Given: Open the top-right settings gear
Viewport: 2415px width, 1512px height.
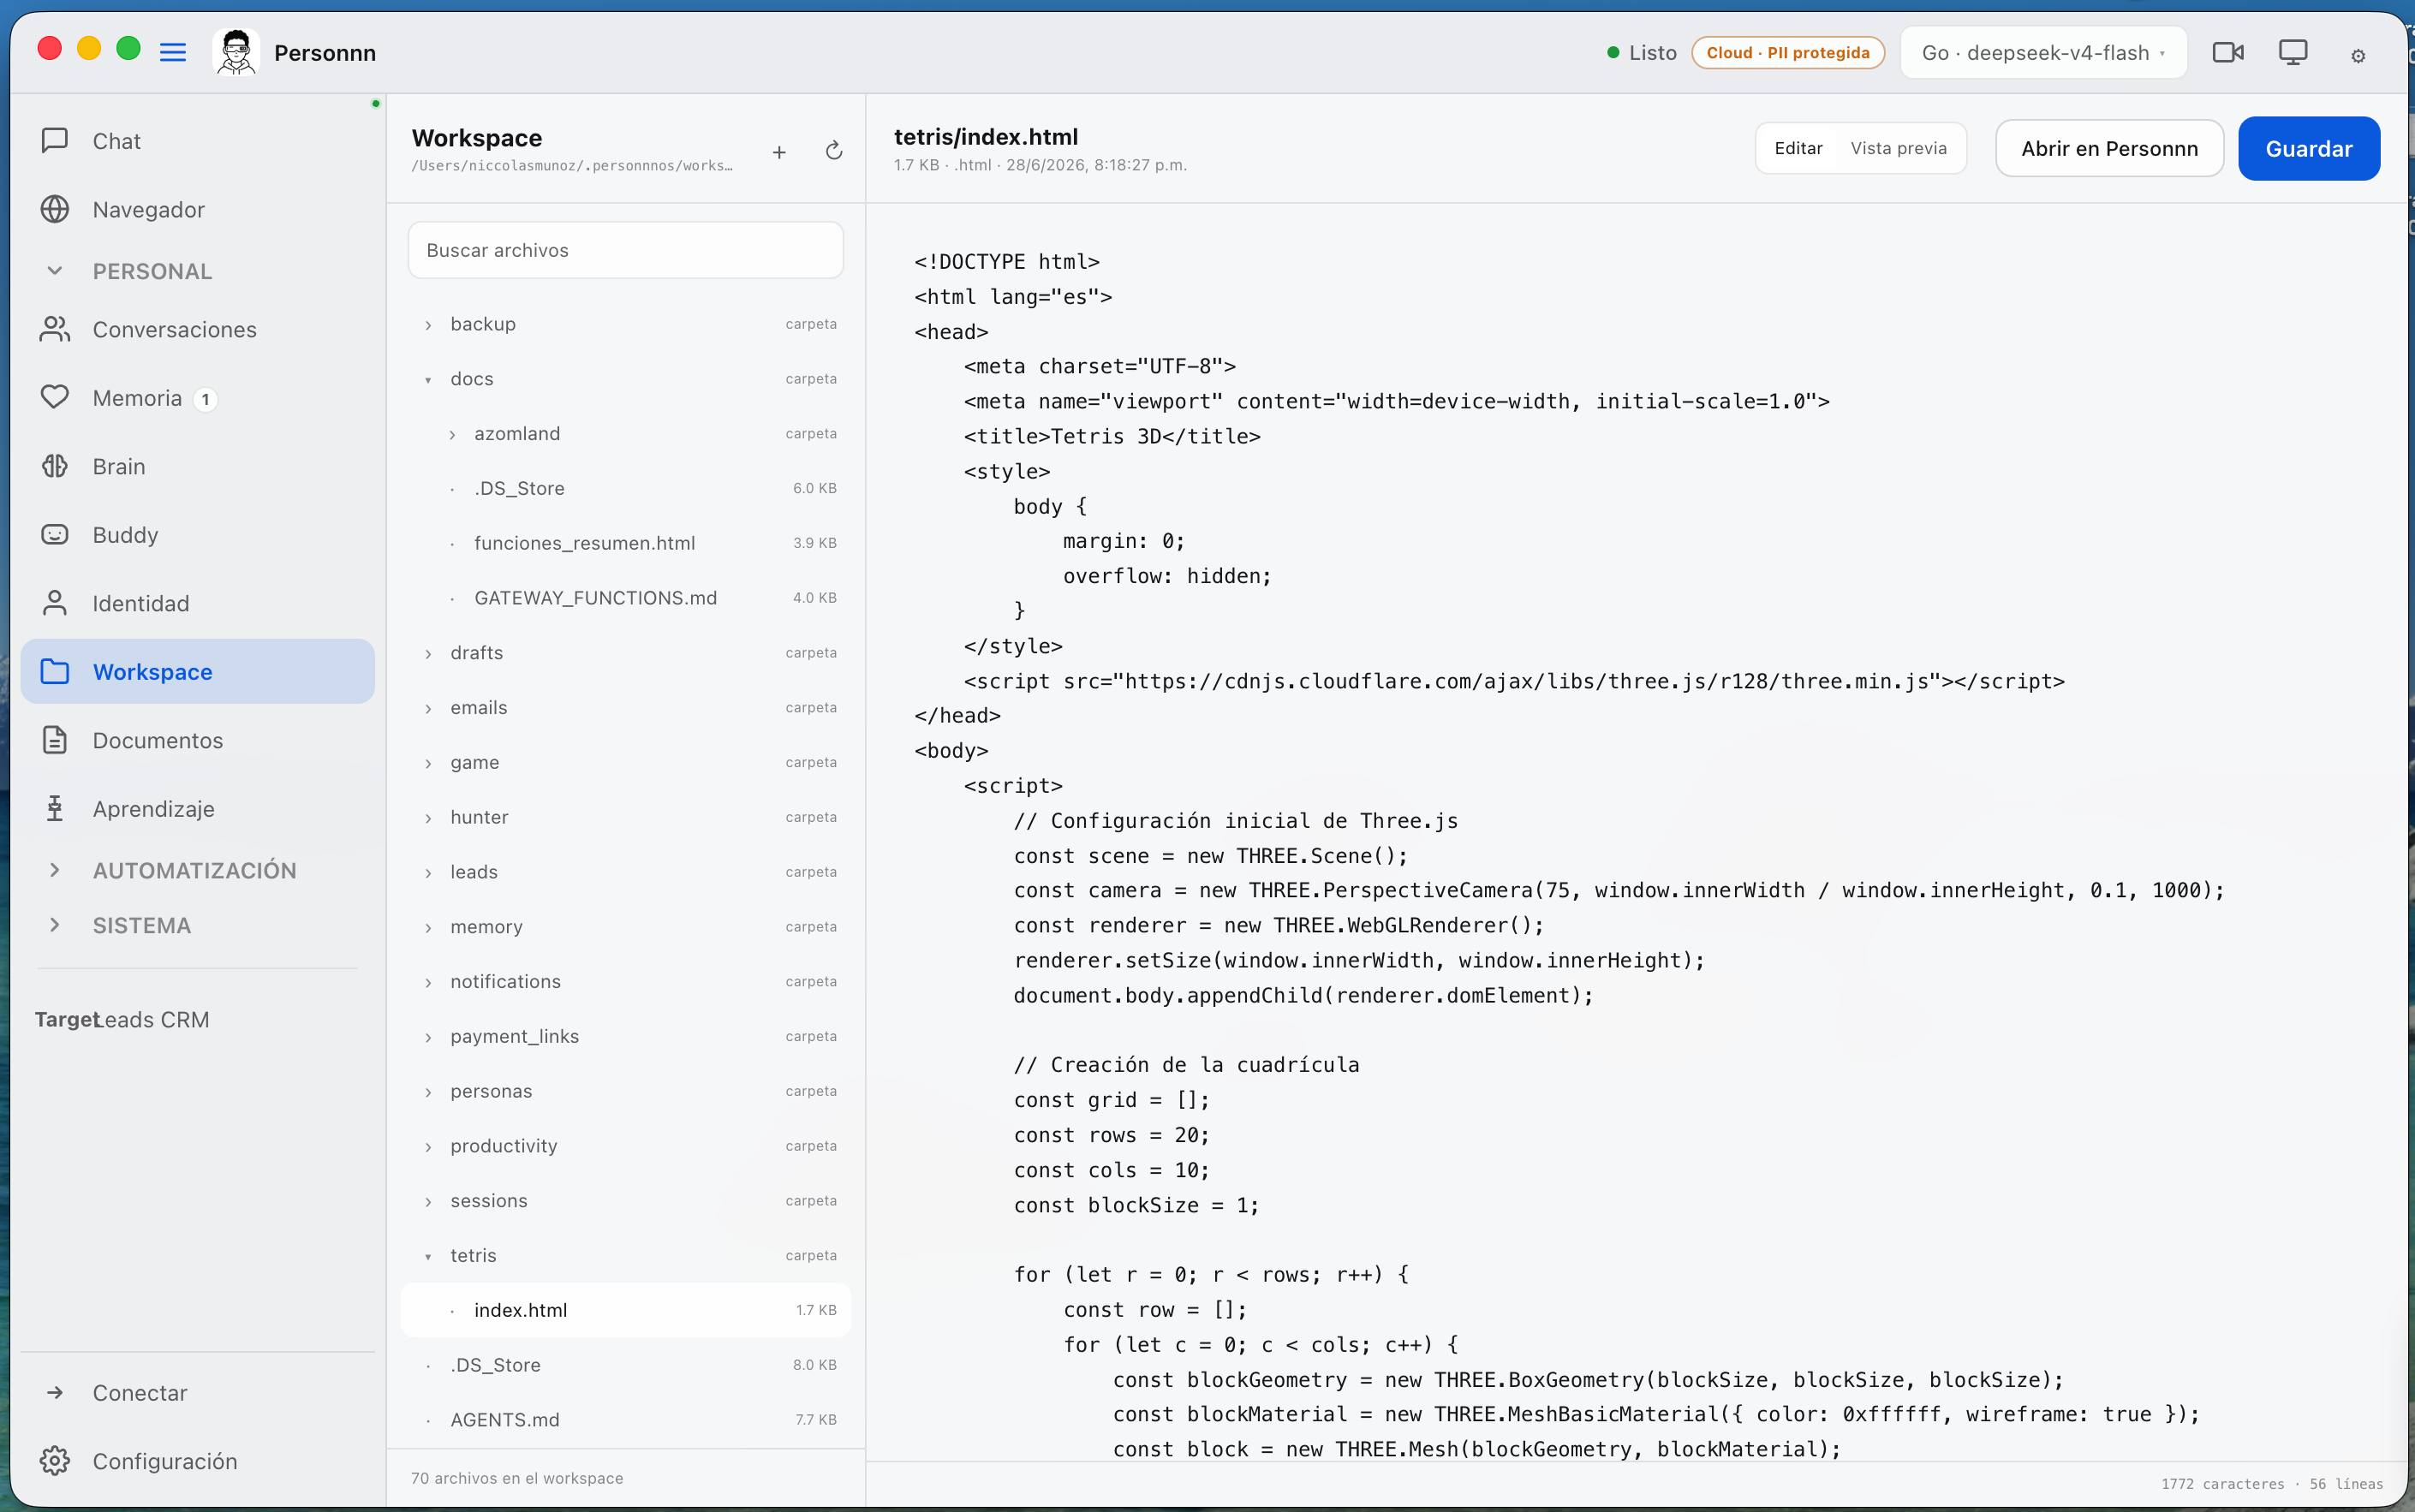Looking at the screenshot, I should click(2358, 56).
